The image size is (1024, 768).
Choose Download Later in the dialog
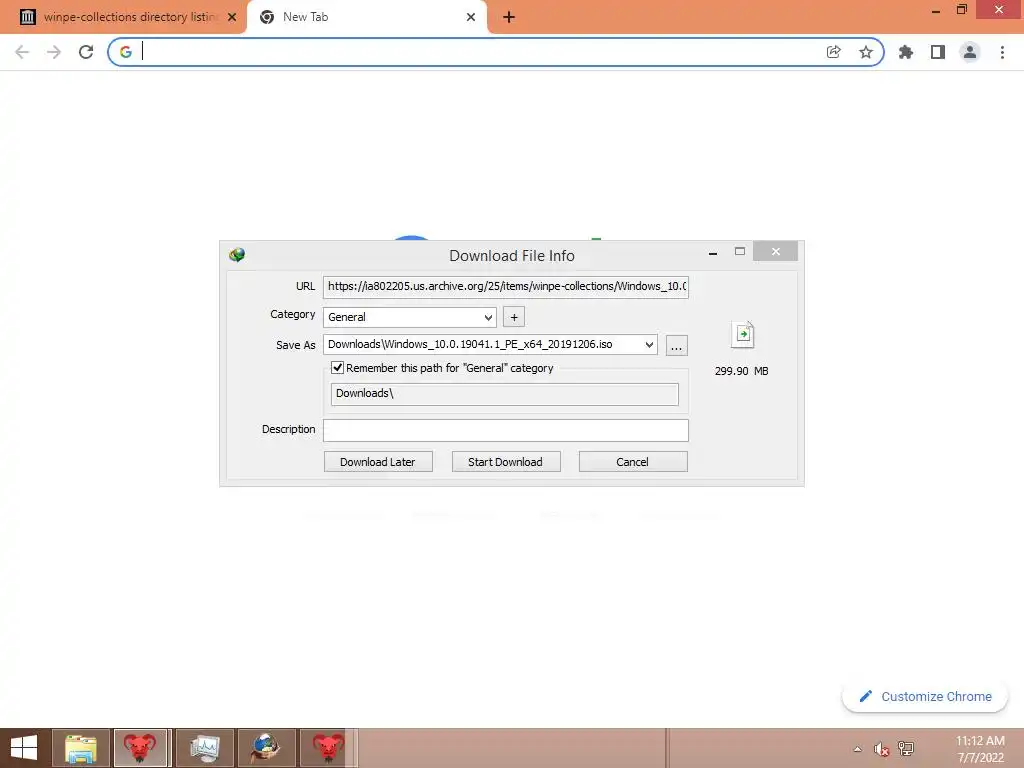[x=377, y=462]
